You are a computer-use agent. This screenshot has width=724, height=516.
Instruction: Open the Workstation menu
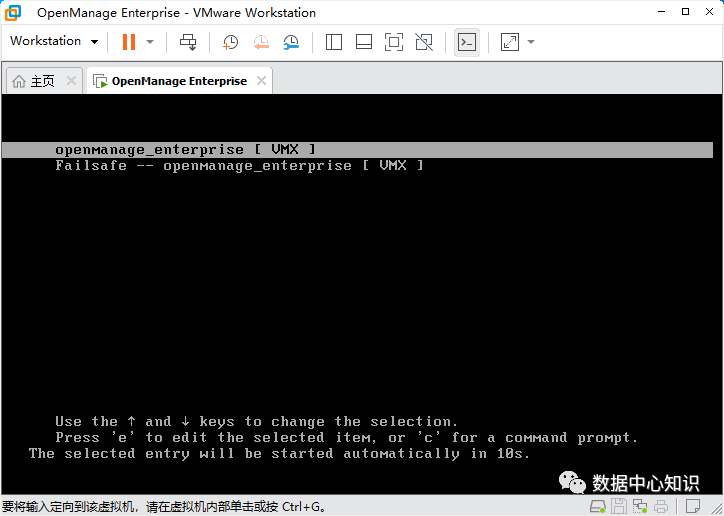[x=54, y=41]
